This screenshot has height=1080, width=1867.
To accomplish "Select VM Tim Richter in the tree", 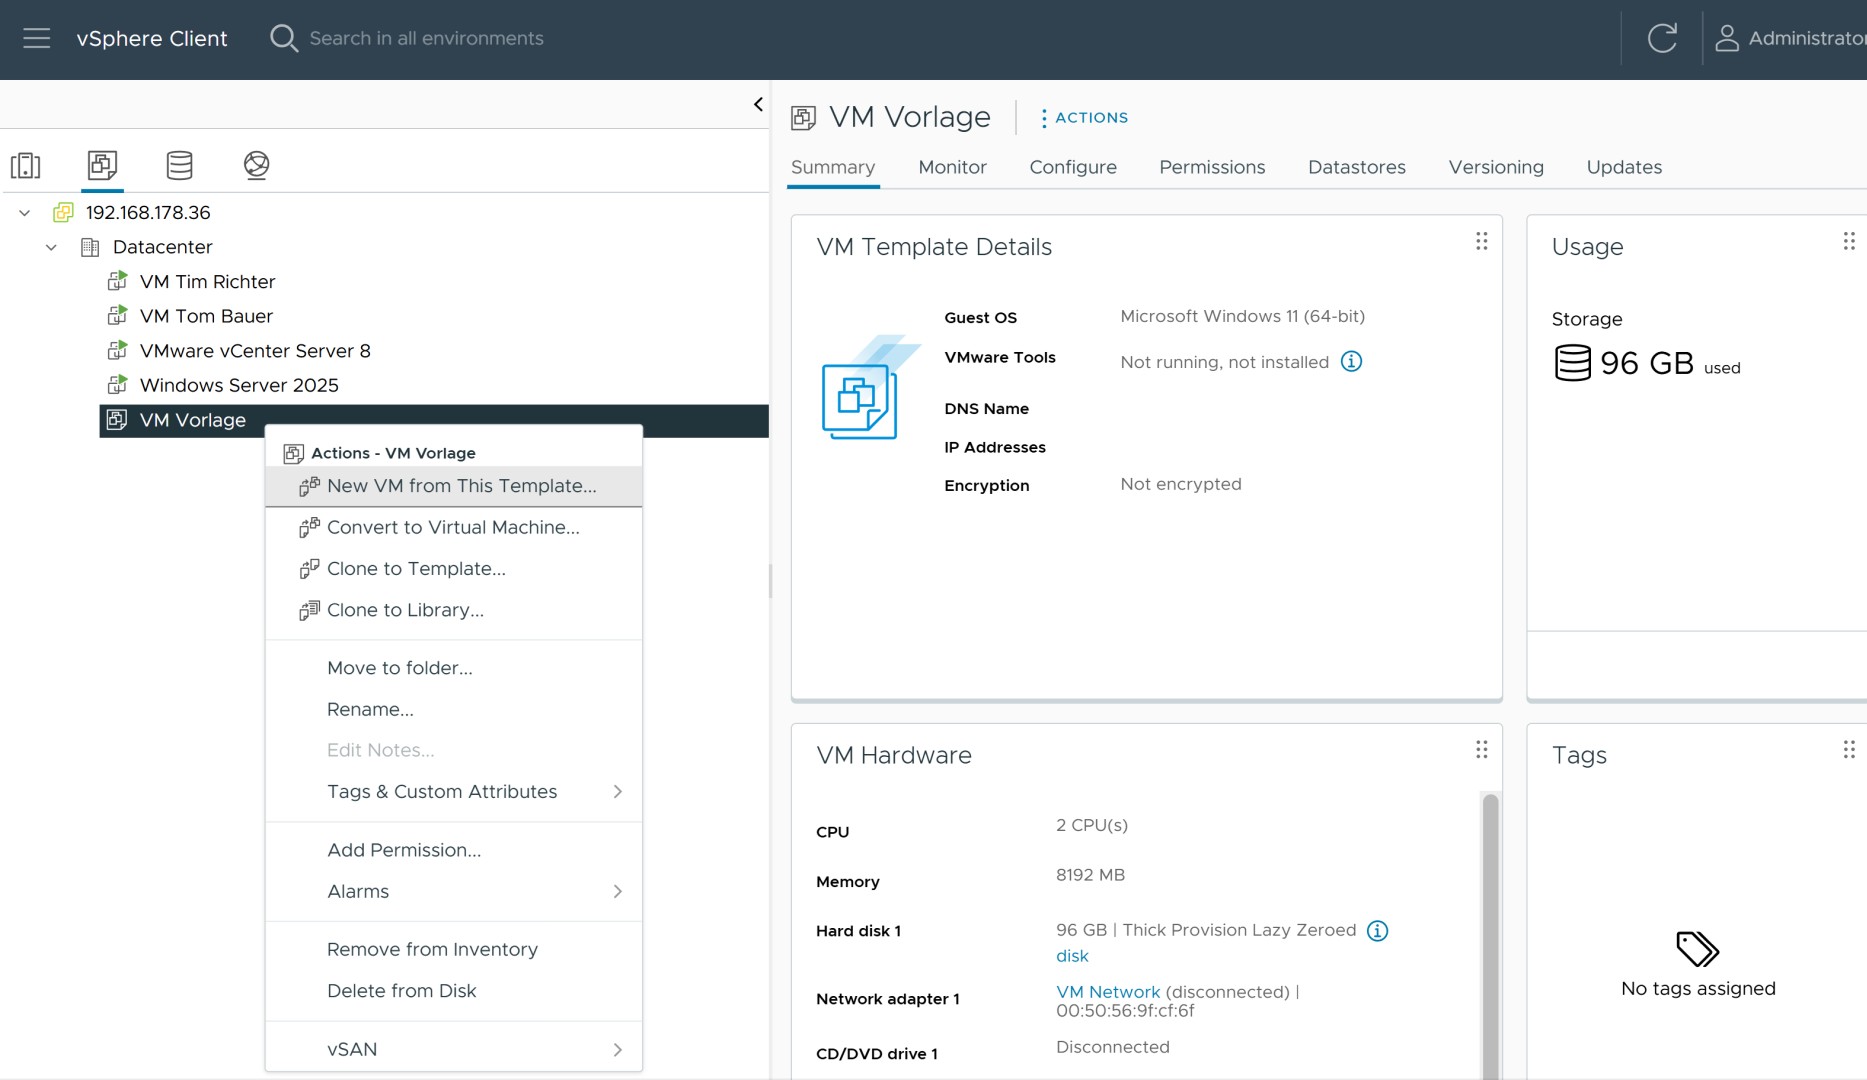I will click(207, 282).
